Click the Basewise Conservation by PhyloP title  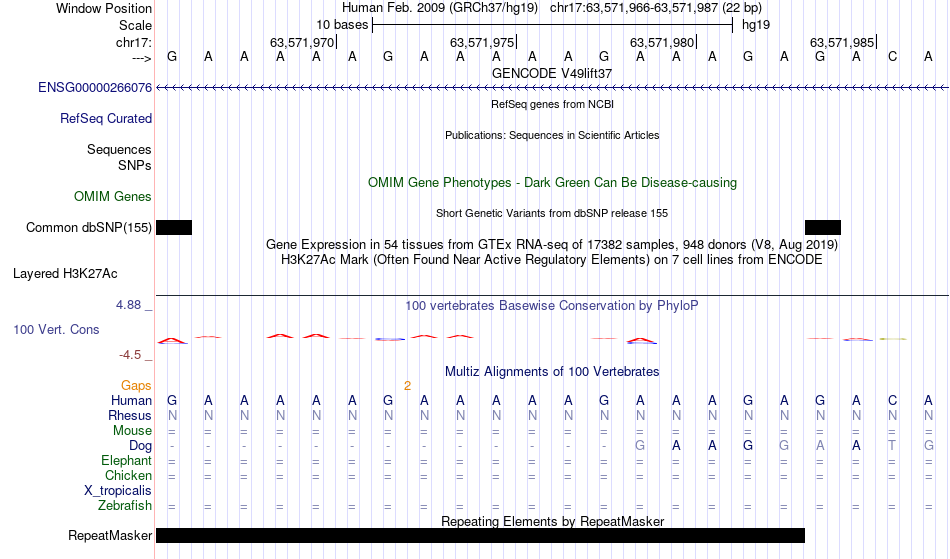coord(552,306)
